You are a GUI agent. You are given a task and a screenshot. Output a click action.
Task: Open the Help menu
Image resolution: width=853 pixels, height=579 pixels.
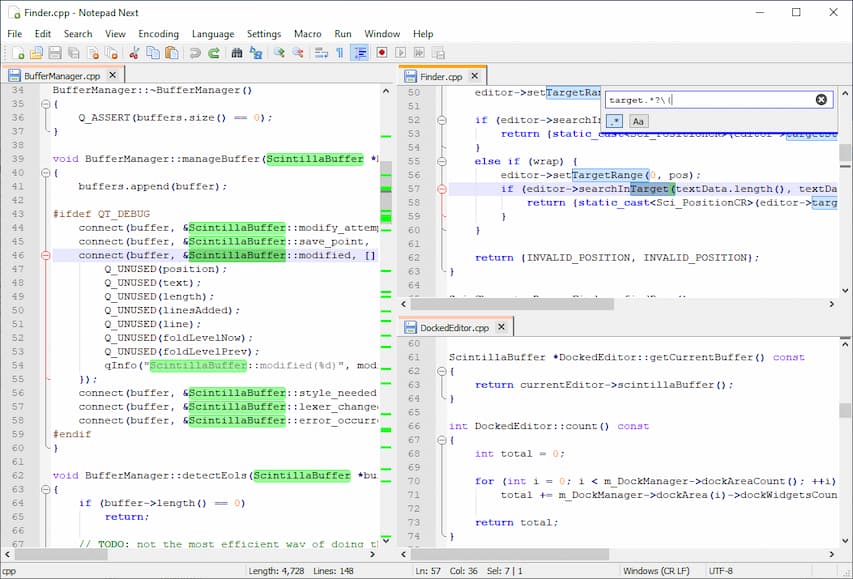[x=423, y=34]
